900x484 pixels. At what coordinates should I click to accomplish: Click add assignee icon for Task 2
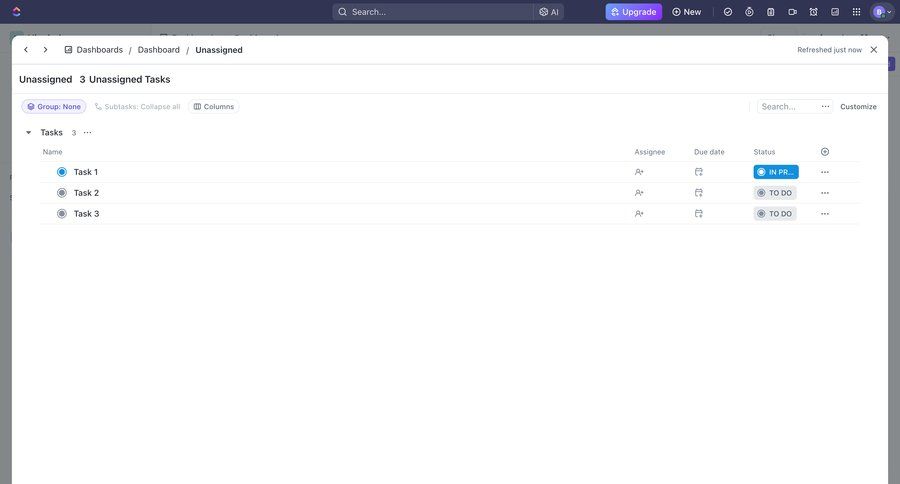(639, 193)
